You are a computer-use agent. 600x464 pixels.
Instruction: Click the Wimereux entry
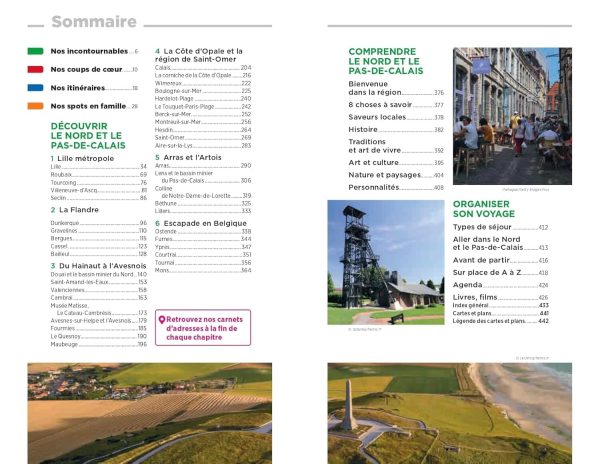[x=203, y=83]
